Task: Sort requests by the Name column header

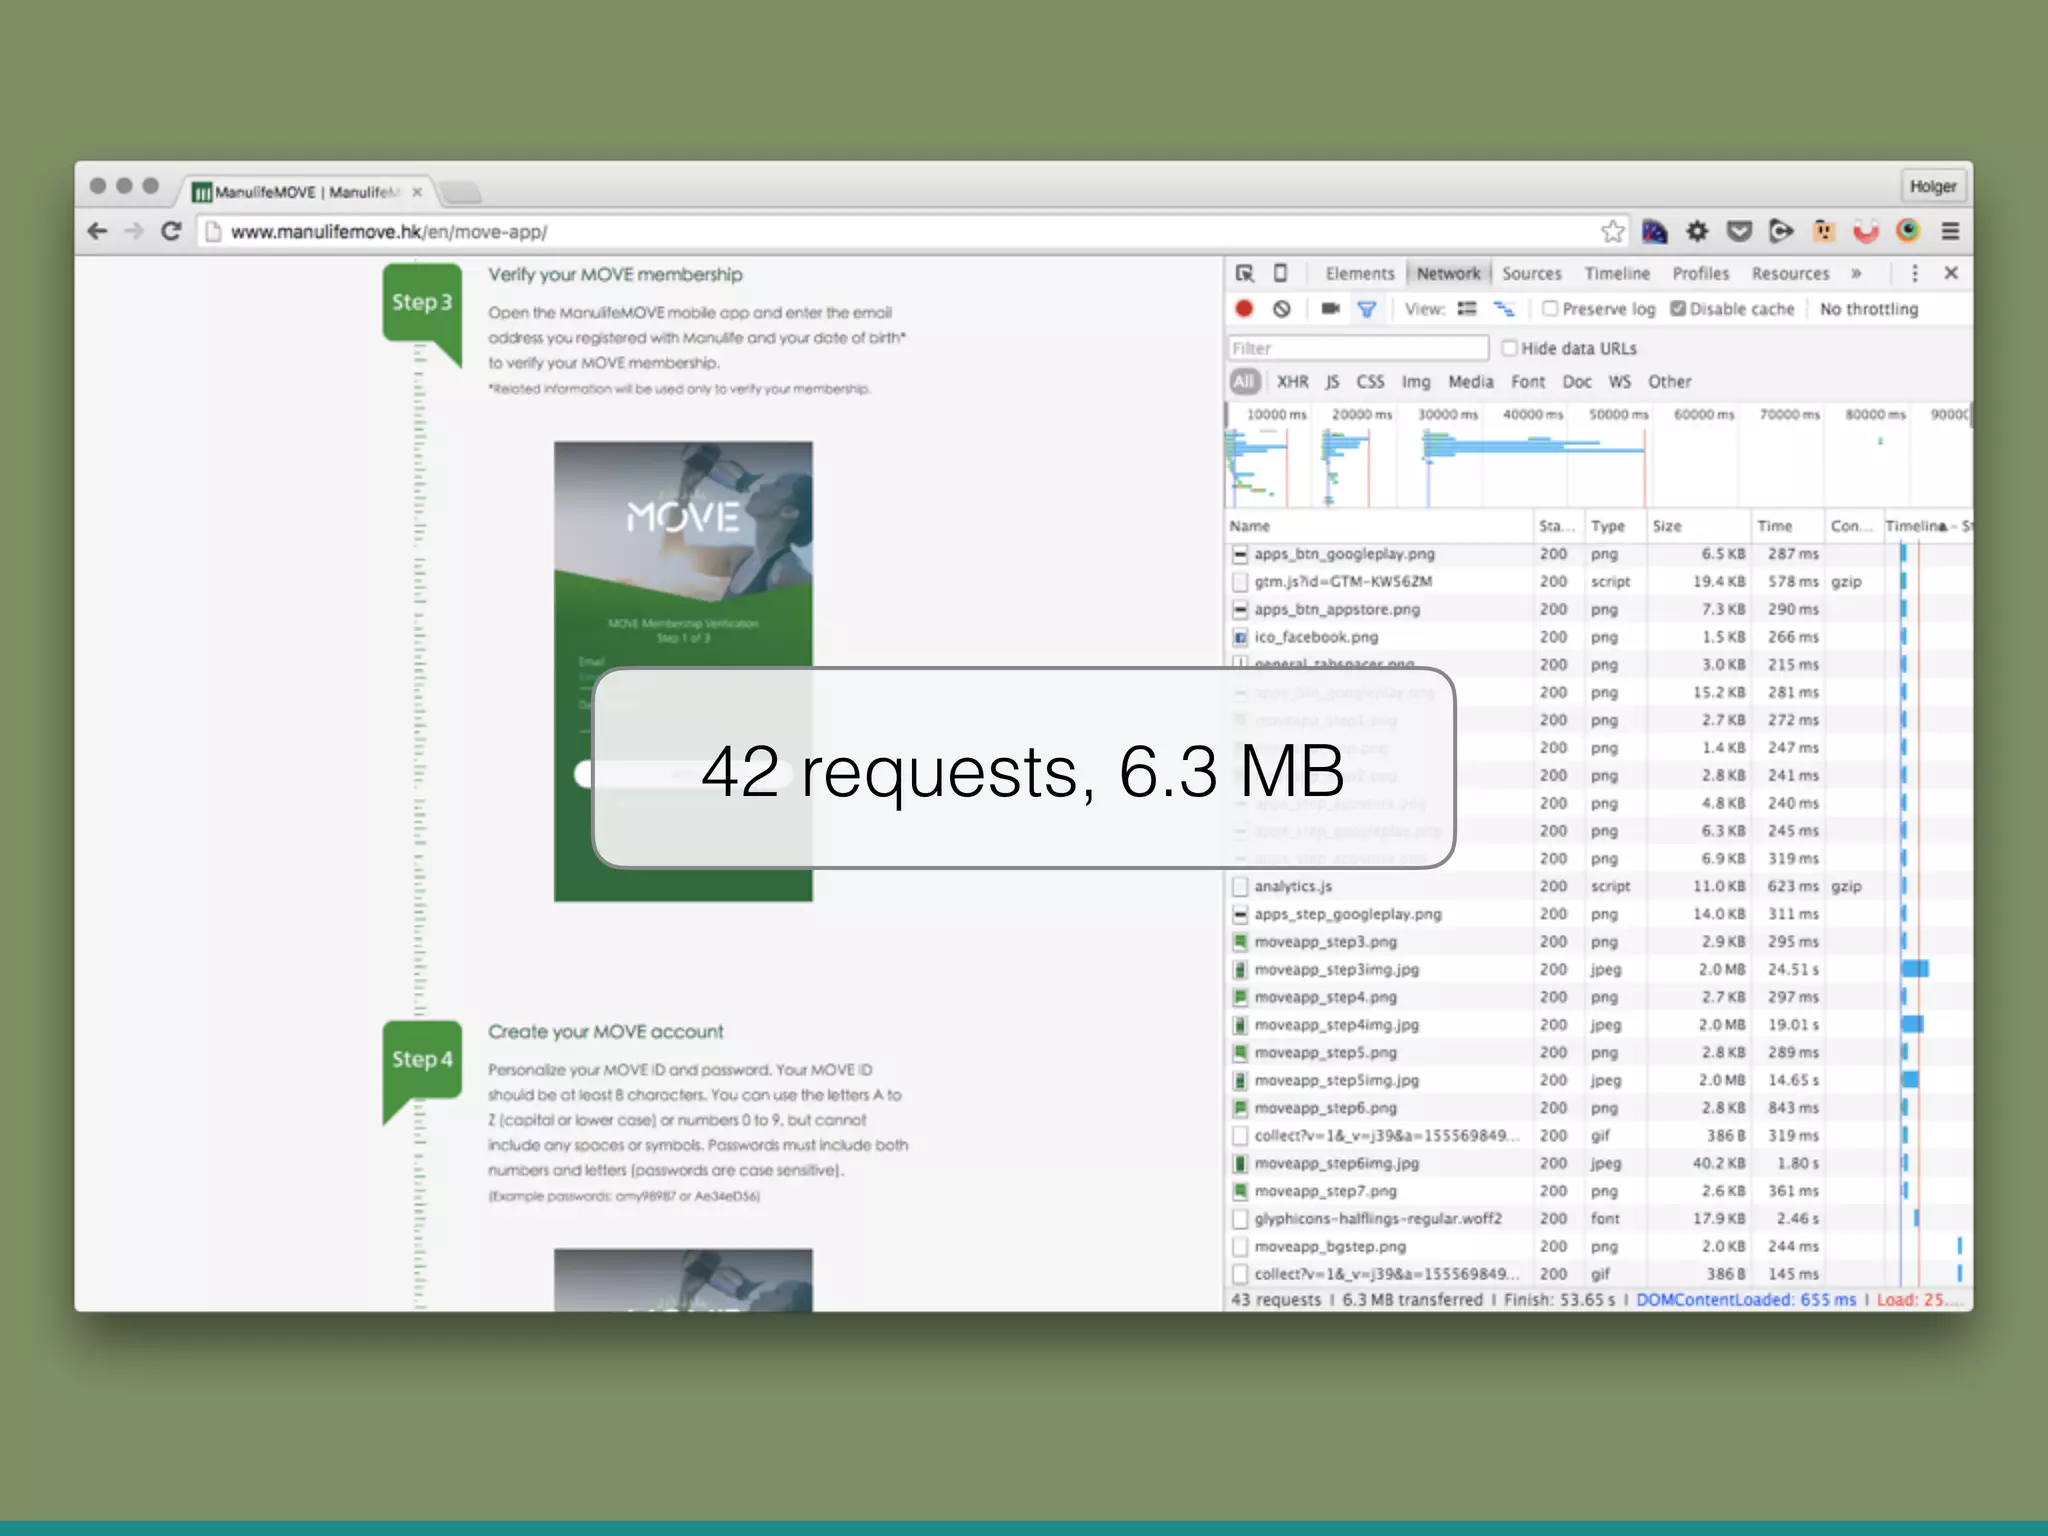Action: (1379, 526)
